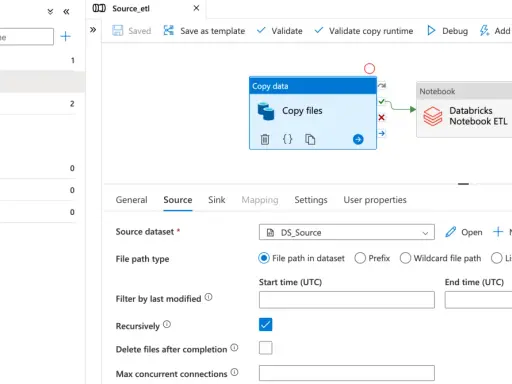
Task: Click the Saved button in toolbar
Action: pos(131,31)
